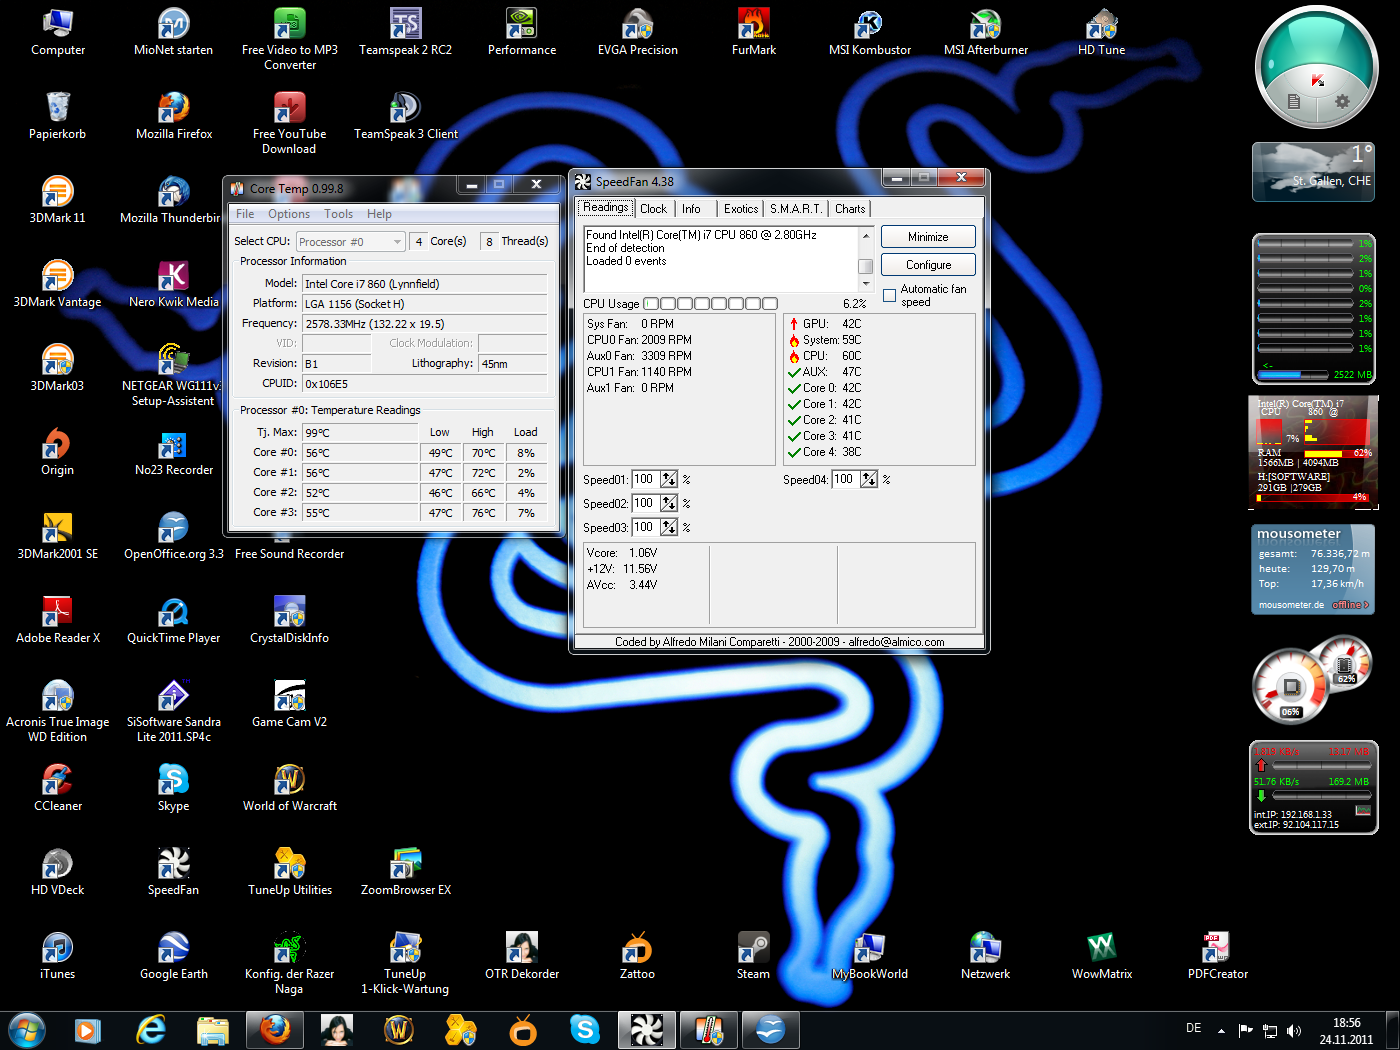Switch to the Clock tab in SpeedFan
Image resolution: width=1400 pixels, height=1050 pixels.
pos(653,209)
